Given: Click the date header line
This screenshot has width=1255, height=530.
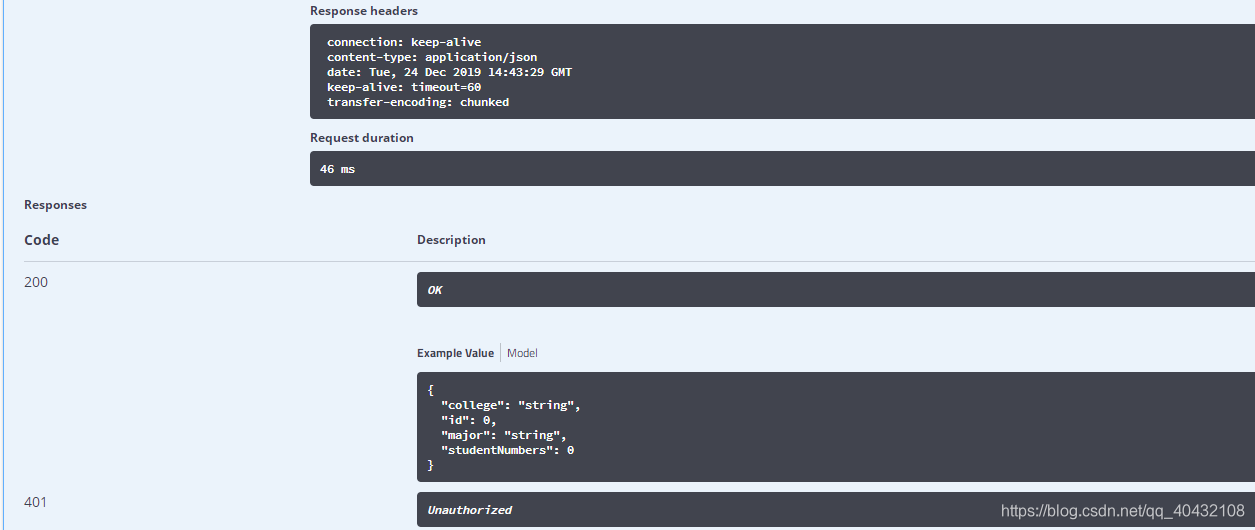Looking at the screenshot, I should pos(449,72).
